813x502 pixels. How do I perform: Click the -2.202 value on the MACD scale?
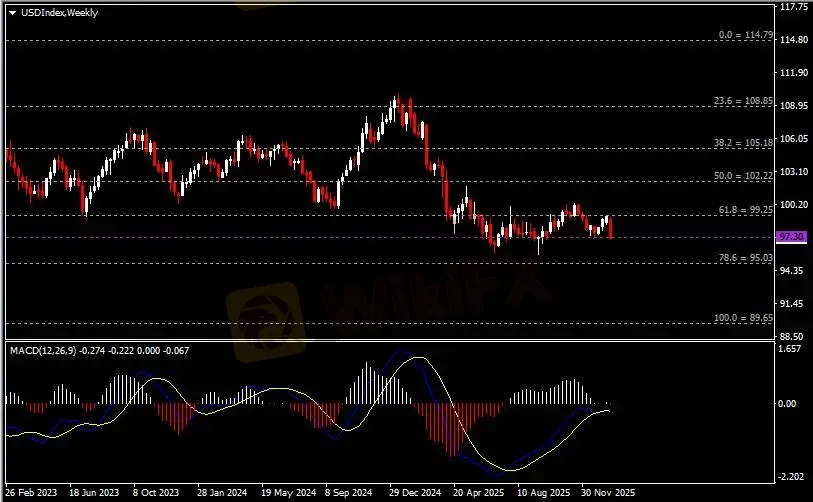coord(792,477)
